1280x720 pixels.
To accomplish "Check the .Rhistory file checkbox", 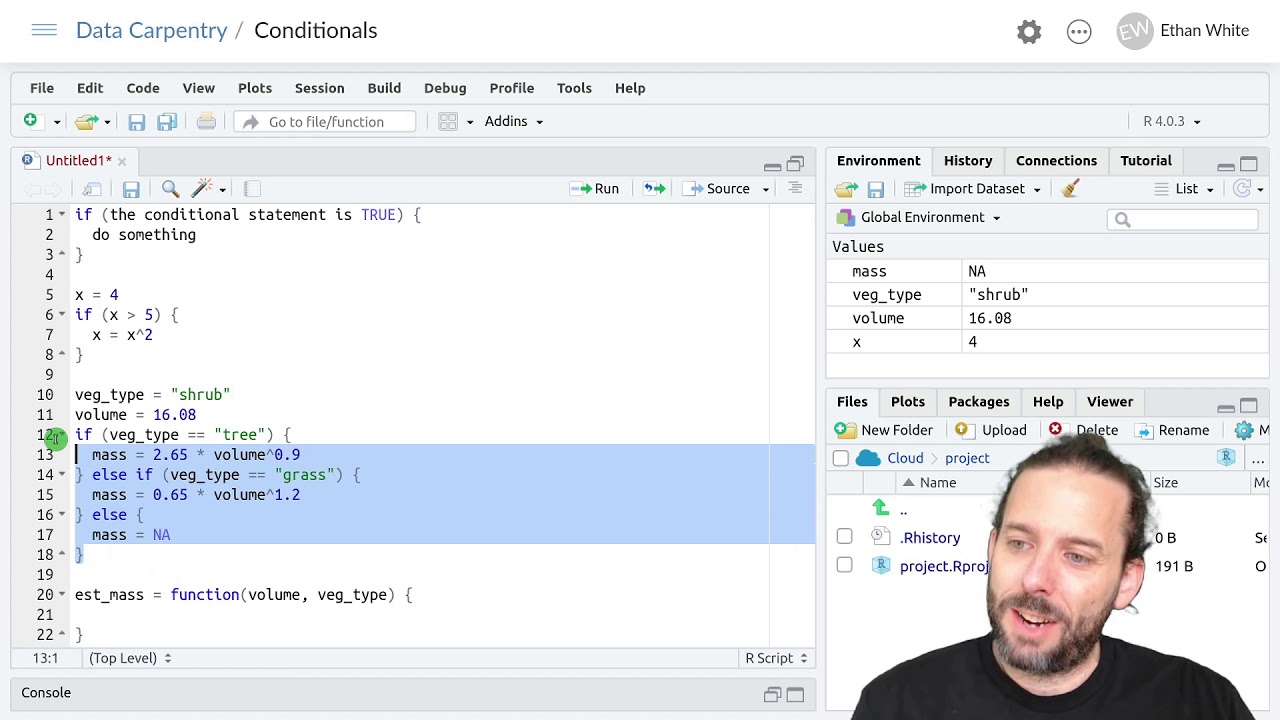I will click(844, 537).
